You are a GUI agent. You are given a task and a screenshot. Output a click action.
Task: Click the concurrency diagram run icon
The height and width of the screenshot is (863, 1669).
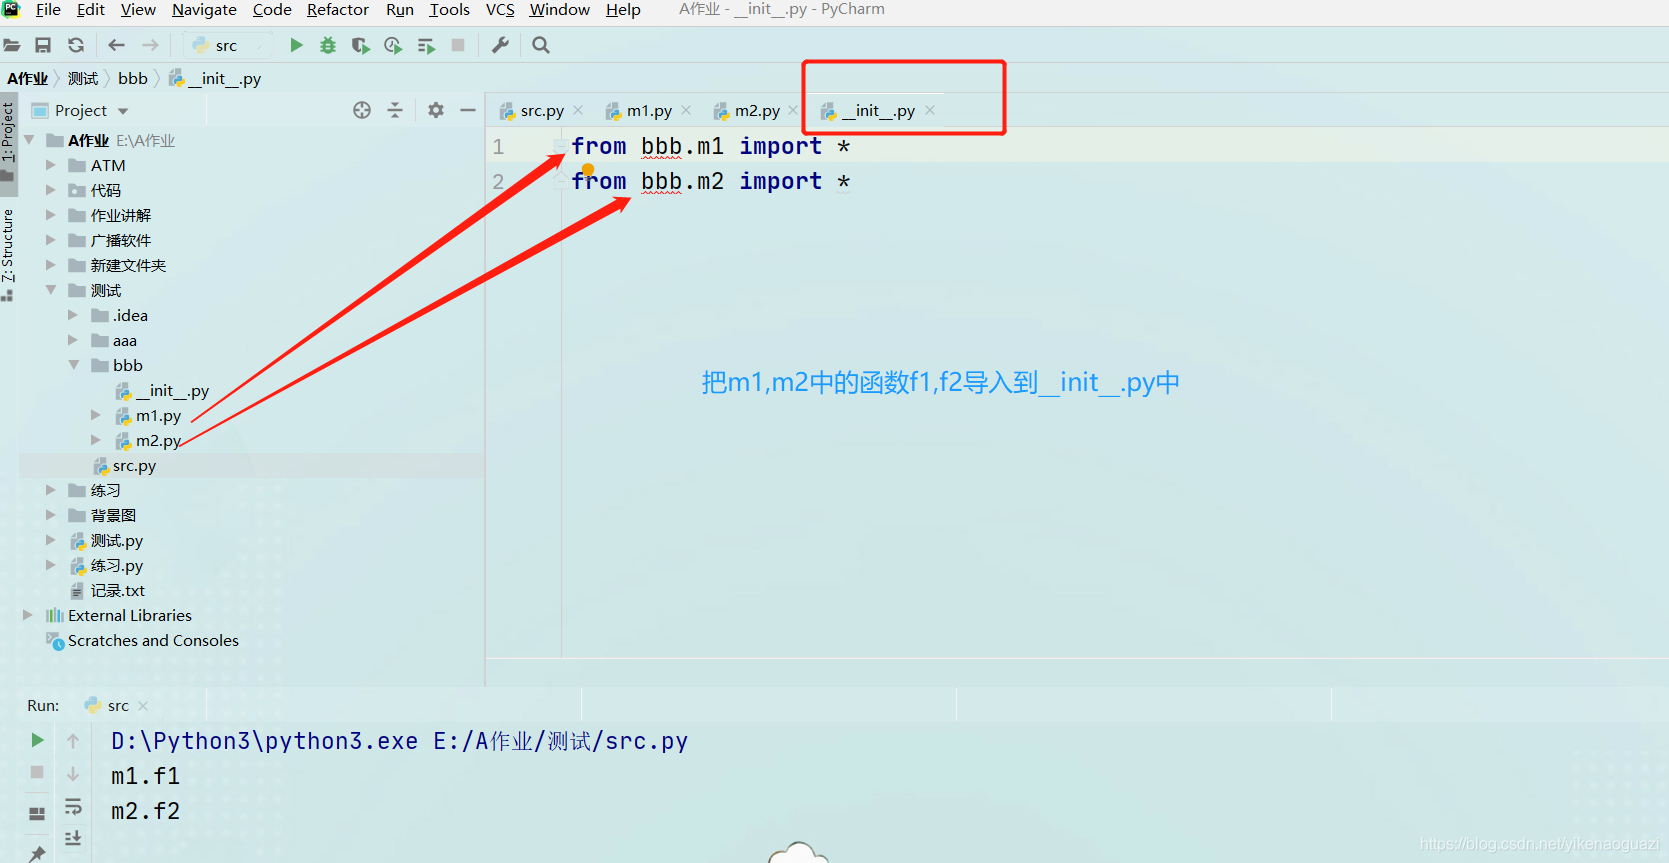426,45
